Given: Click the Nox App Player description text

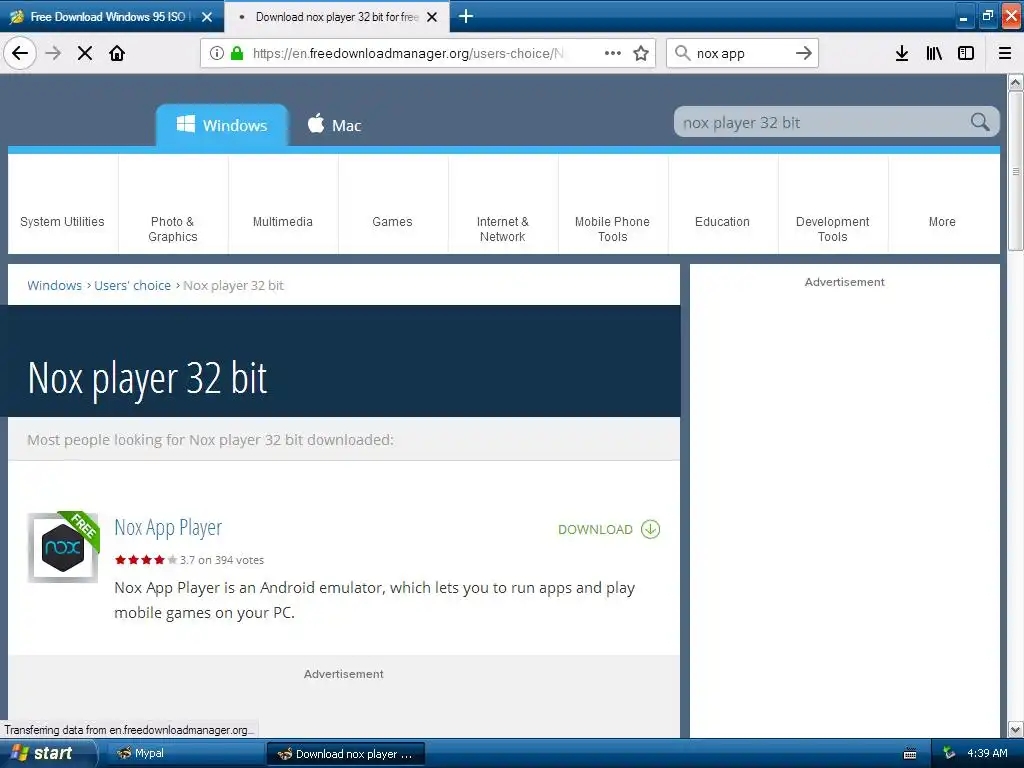Looking at the screenshot, I should [375, 600].
